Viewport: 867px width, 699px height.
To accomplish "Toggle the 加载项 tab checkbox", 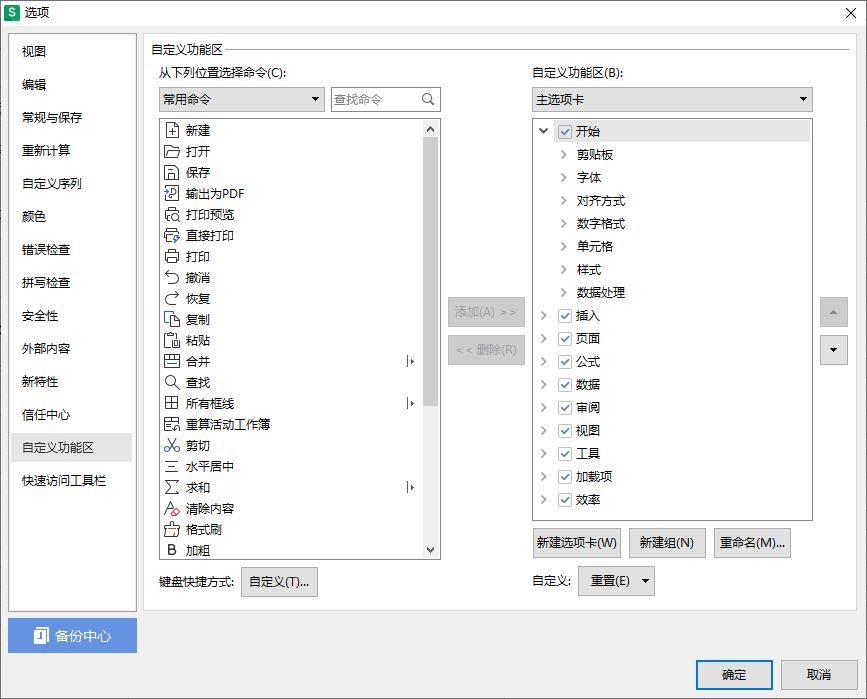I will point(566,476).
